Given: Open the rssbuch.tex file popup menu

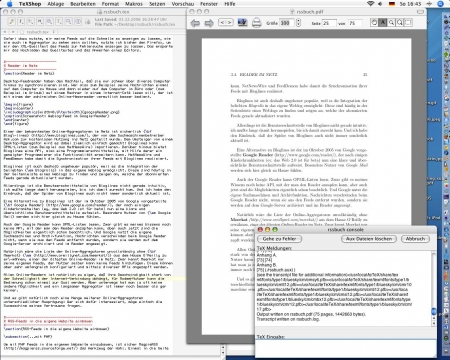Looking at the screenshot, I should 39,32.
